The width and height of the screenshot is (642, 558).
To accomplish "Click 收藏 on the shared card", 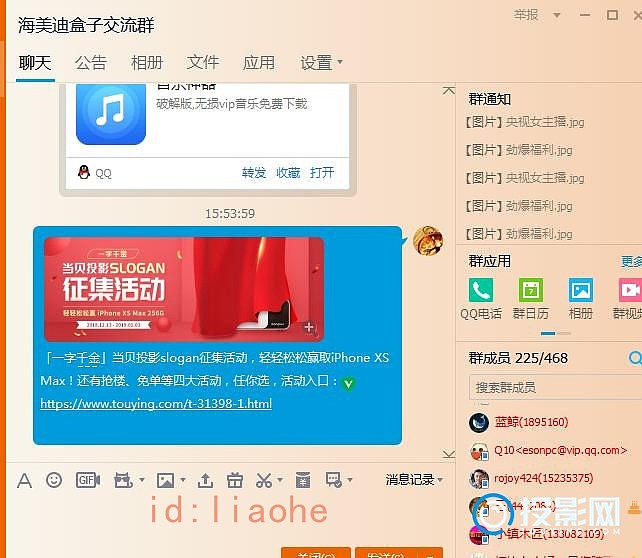I will pos(288,172).
